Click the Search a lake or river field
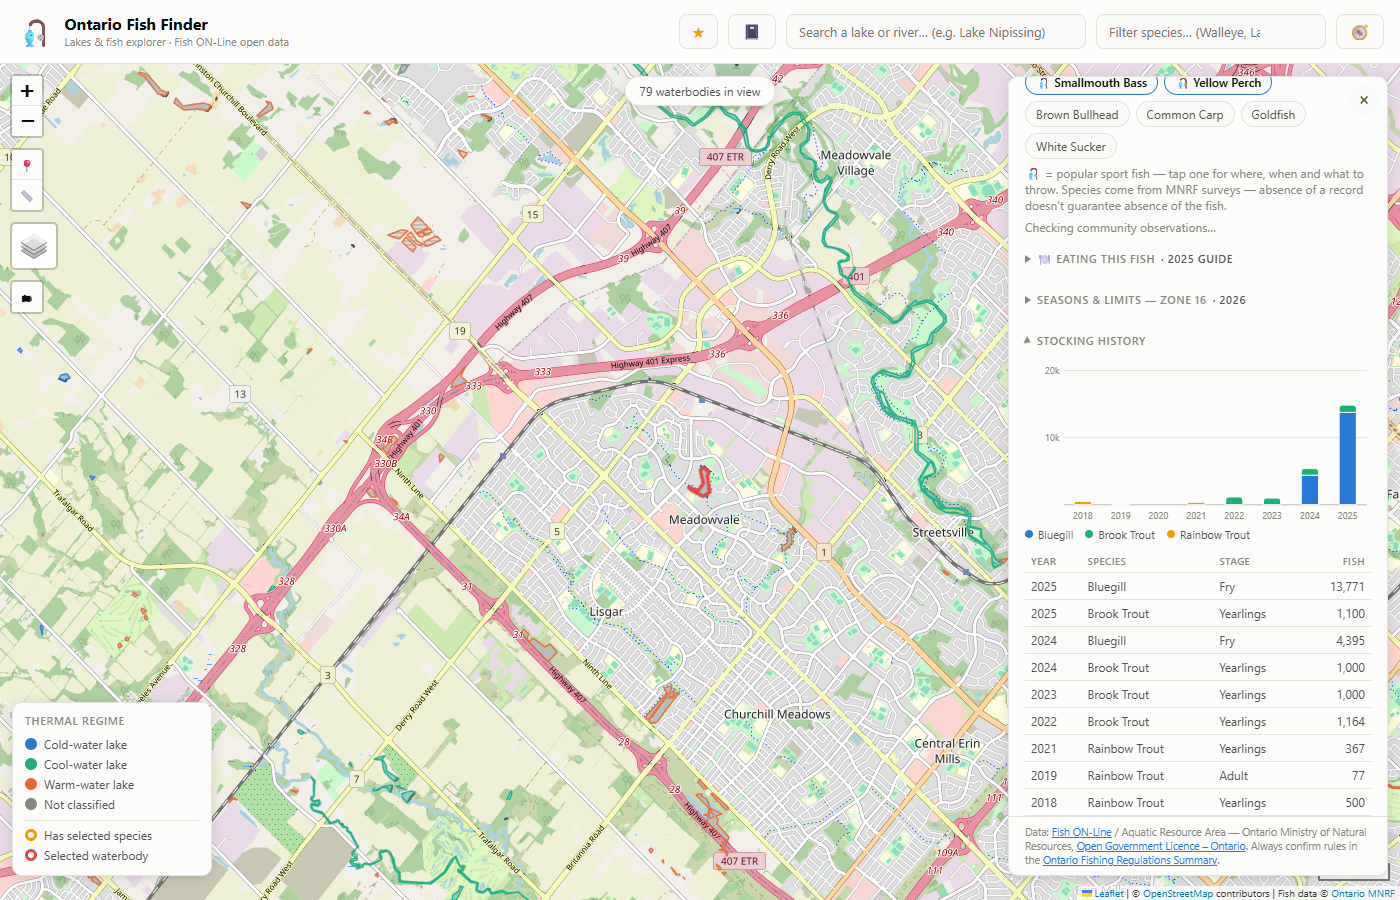The image size is (1400, 900). click(936, 32)
